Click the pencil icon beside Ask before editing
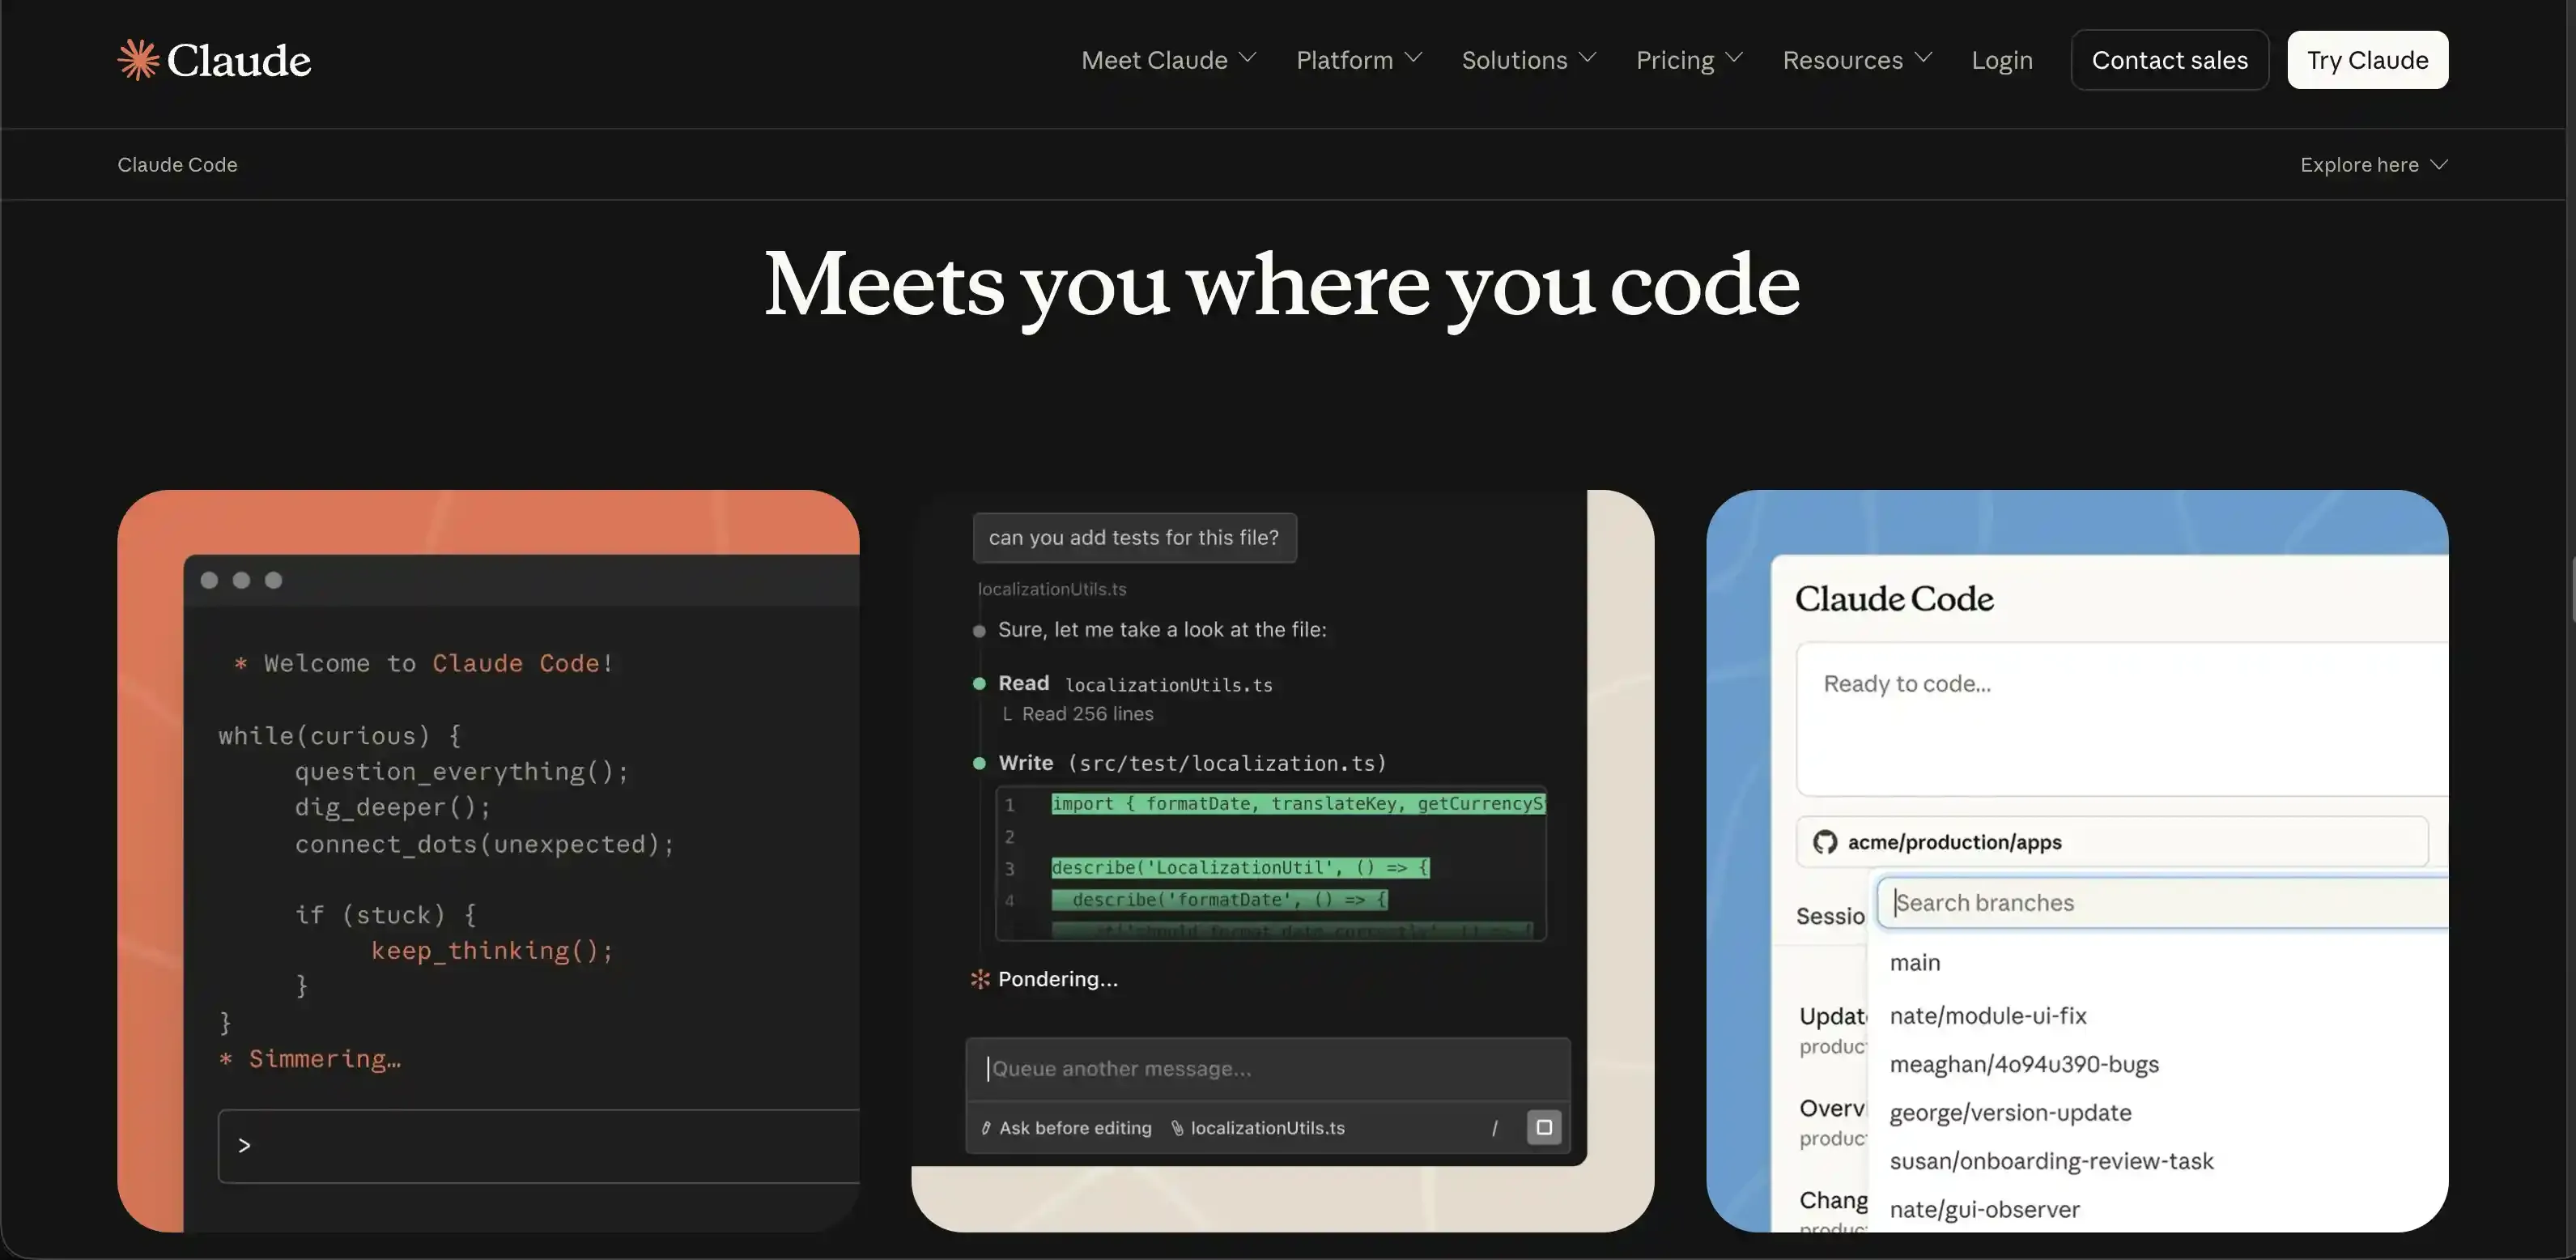2576x1260 pixels. [x=986, y=1128]
